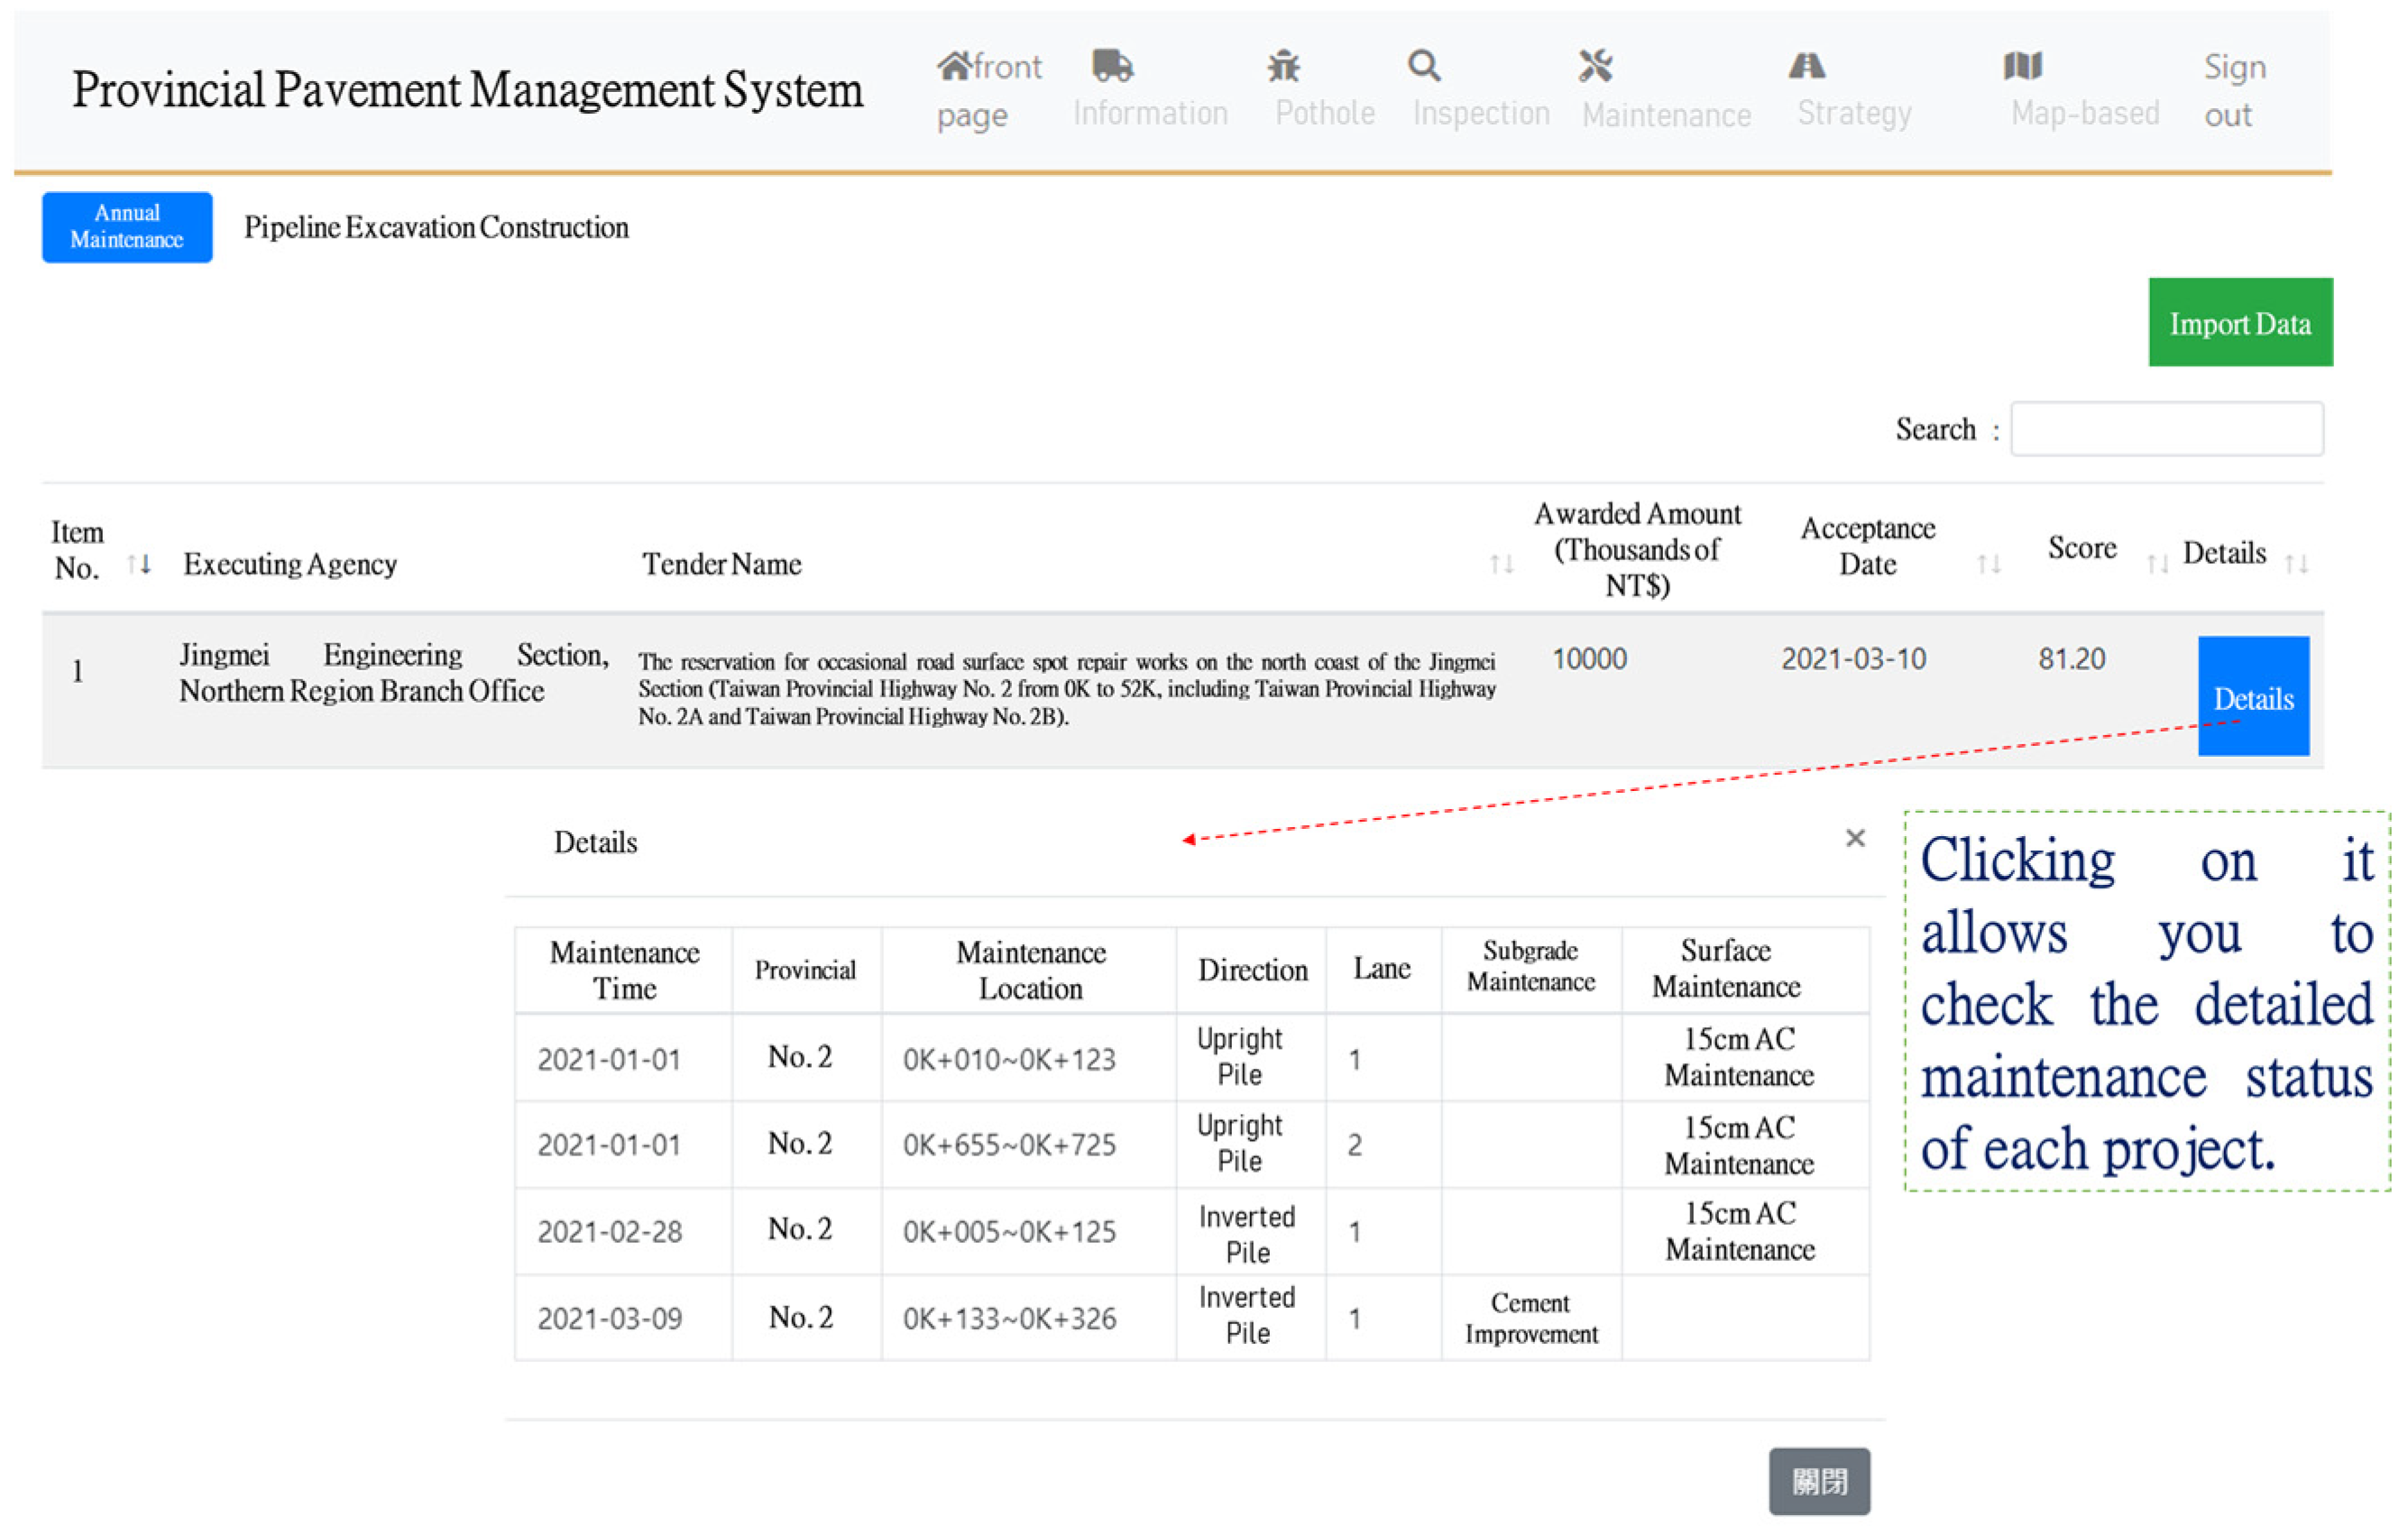Focus the Search input field
The image size is (2408, 1527).
click(x=2166, y=429)
